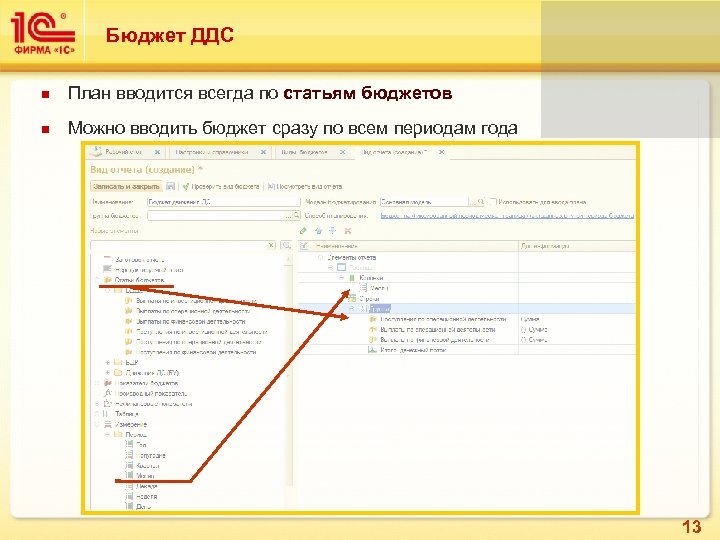The height and width of the screenshot is (540, 720).
Task: Select the 'Декада' period item
Action: [146, 486]
